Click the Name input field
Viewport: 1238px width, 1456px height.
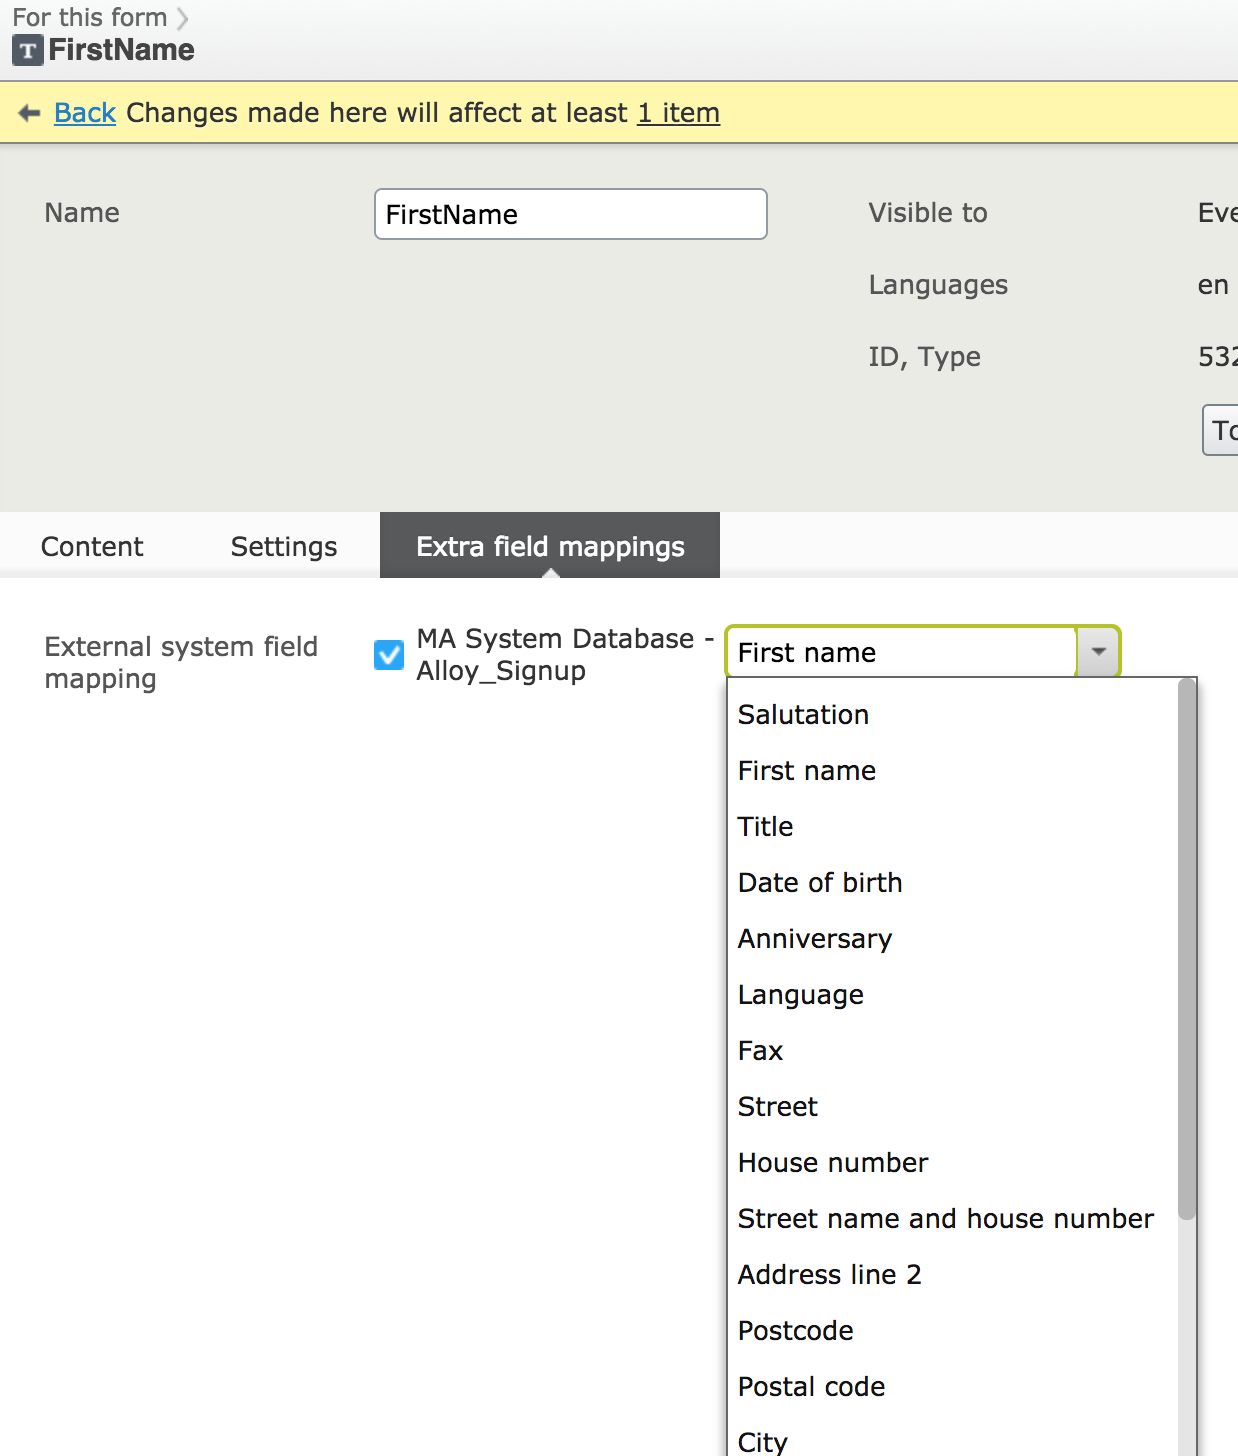click(x=570, y=215)
